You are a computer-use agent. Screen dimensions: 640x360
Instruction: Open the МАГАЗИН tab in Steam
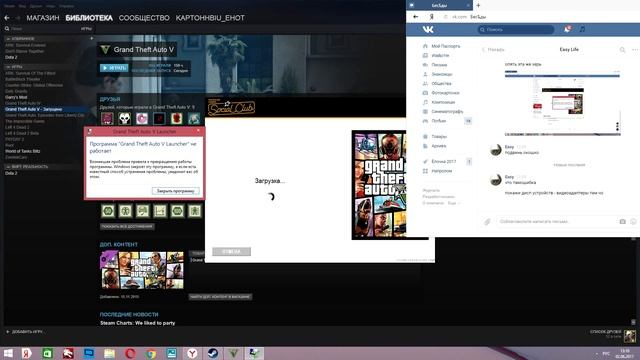43,18
